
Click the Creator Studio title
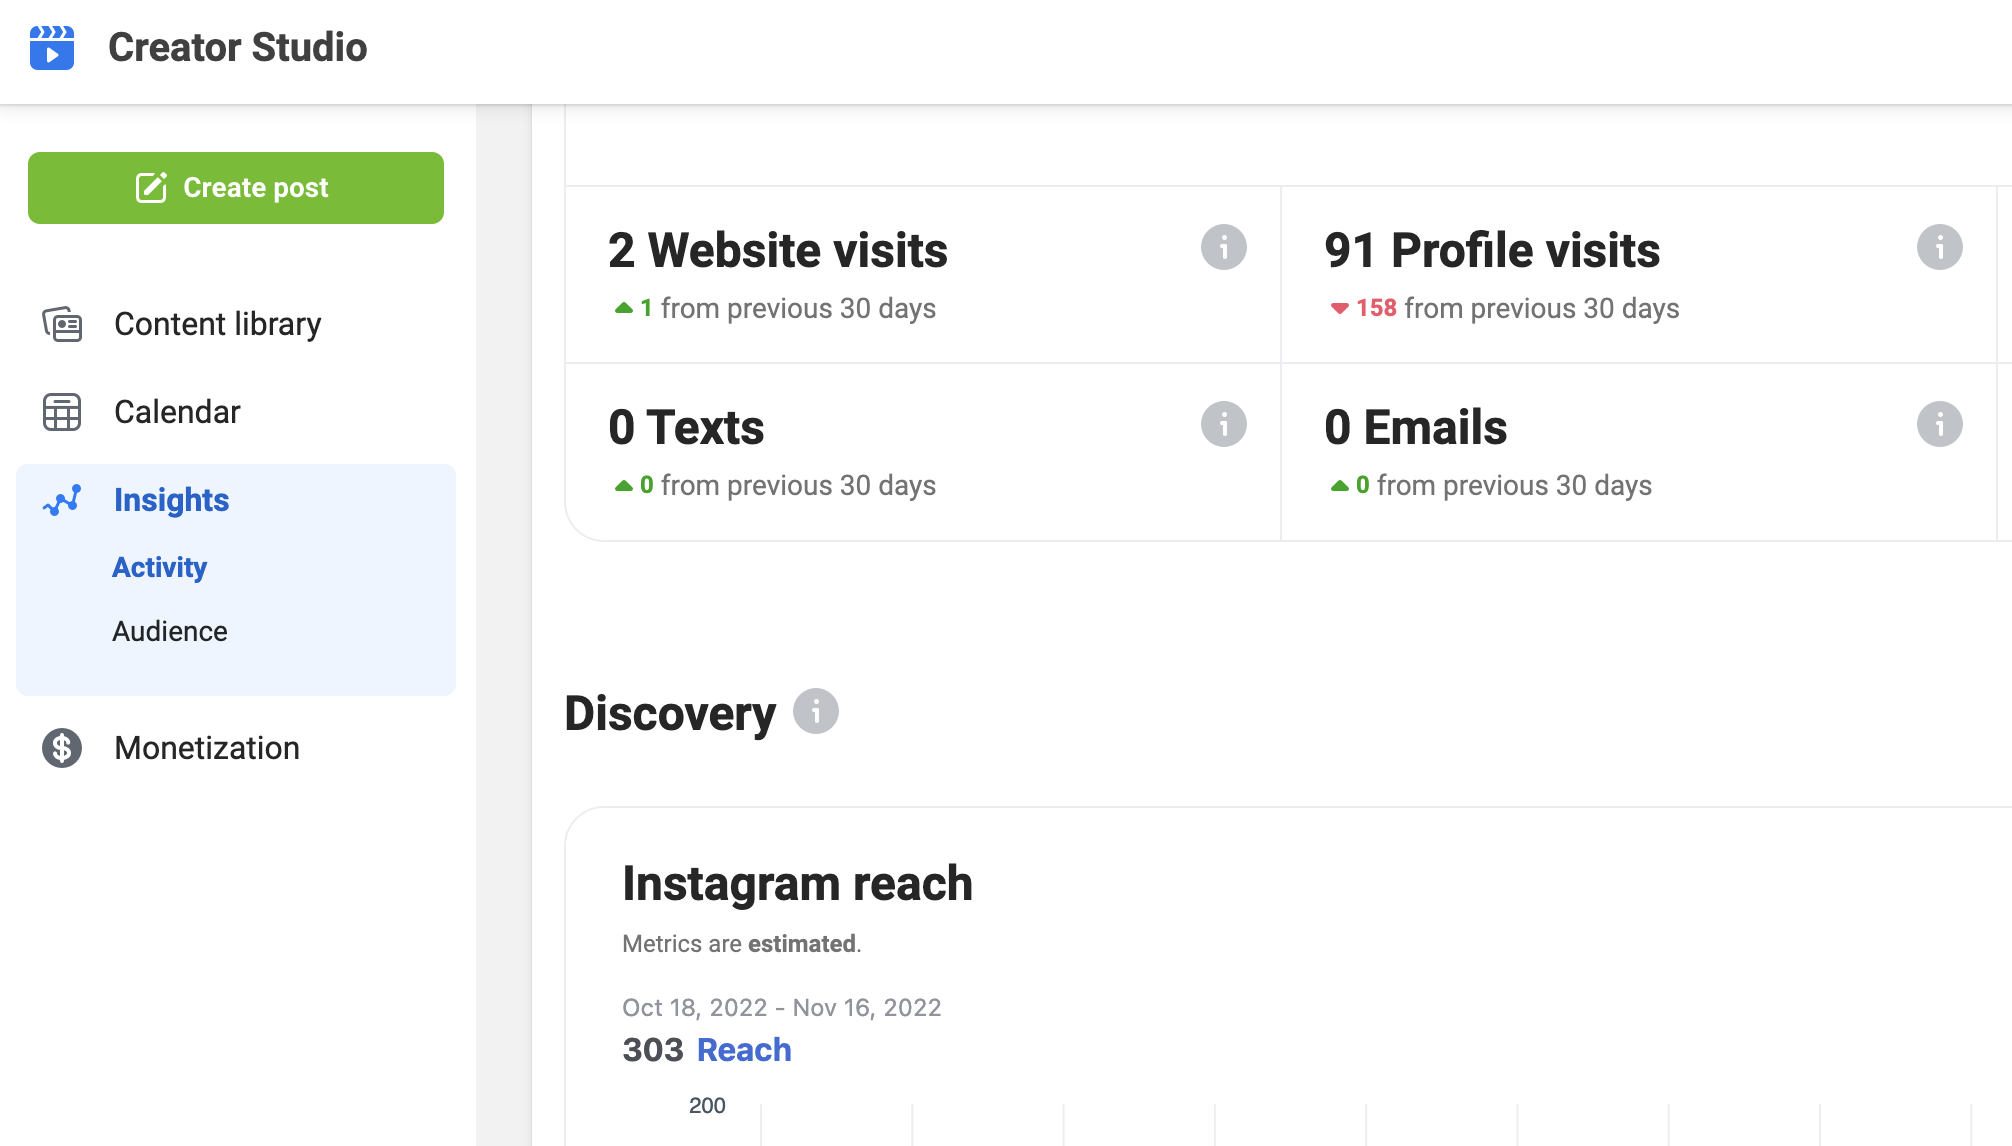click(237, 48)
